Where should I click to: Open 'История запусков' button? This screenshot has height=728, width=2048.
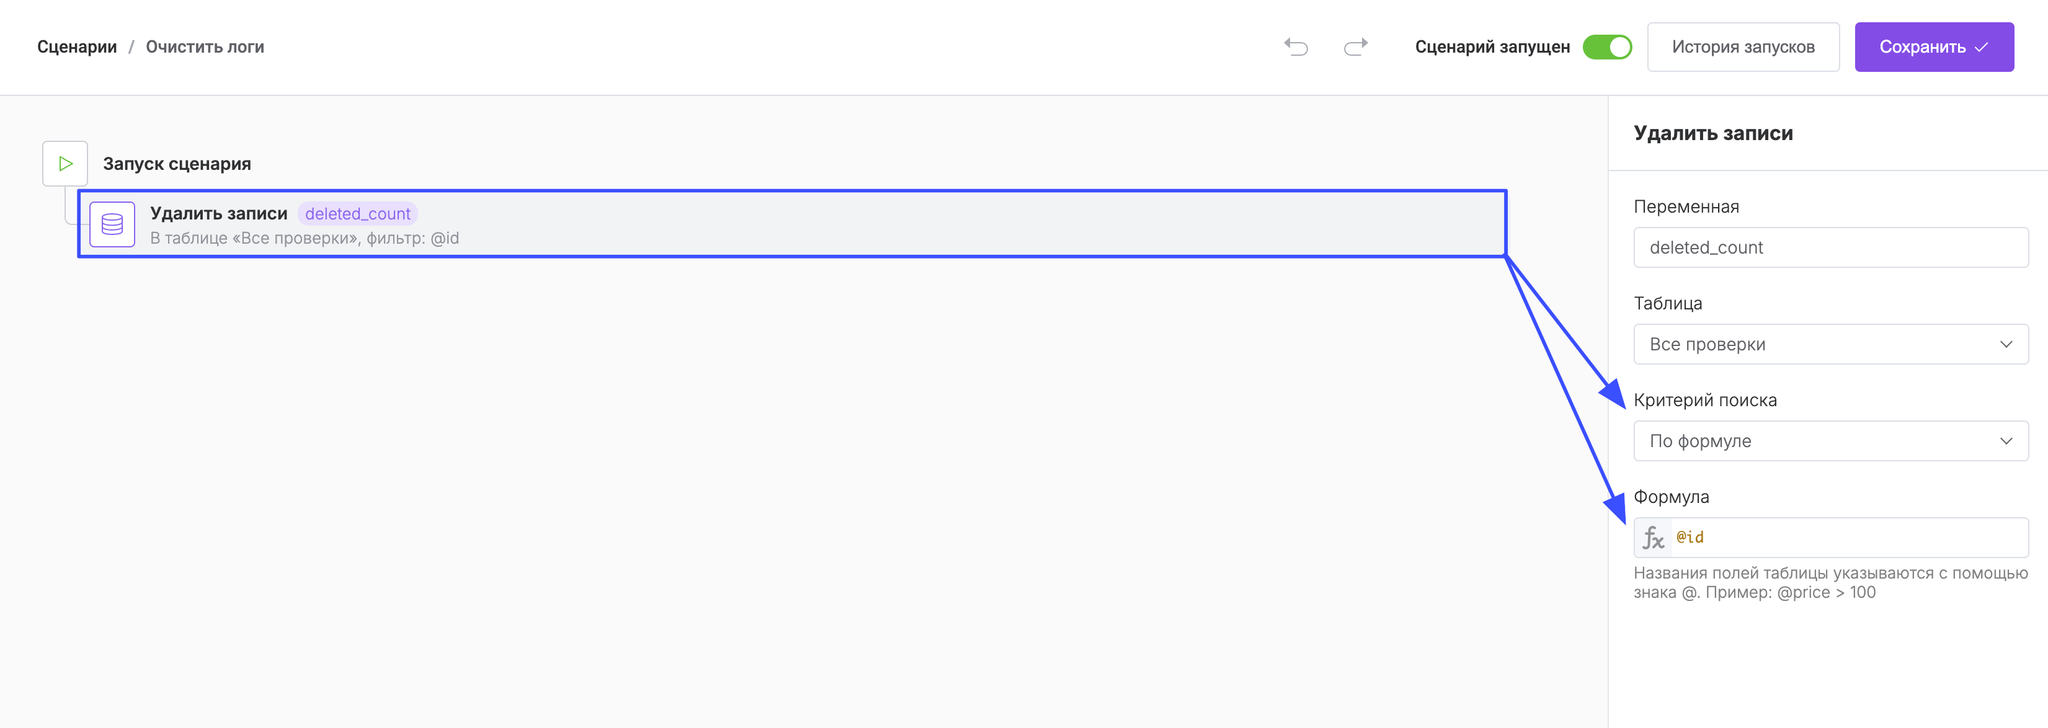point(1742,47)
